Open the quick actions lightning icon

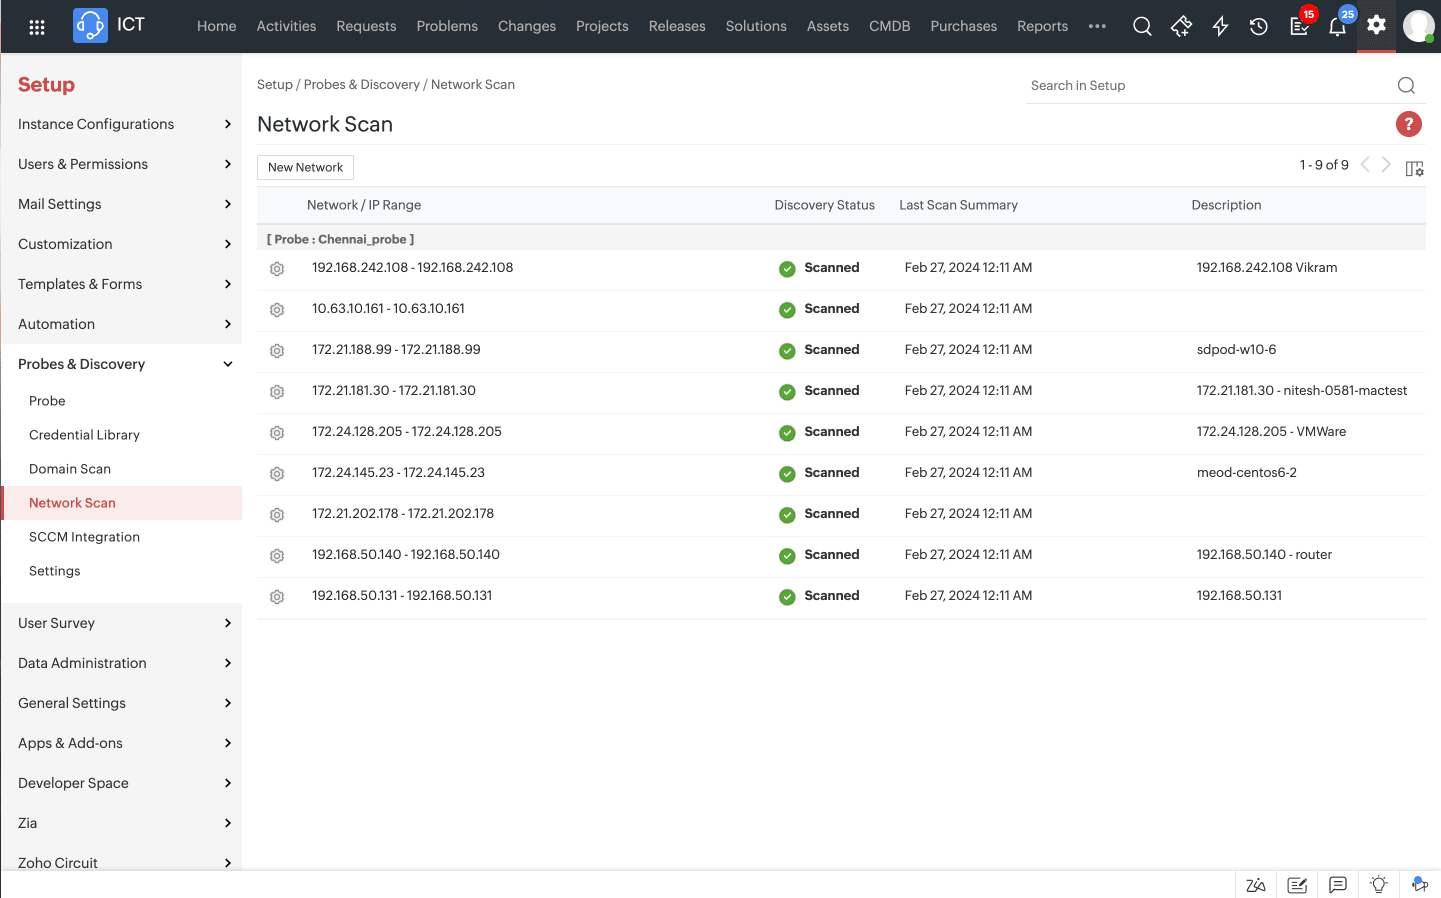[x=1220, y=27]
